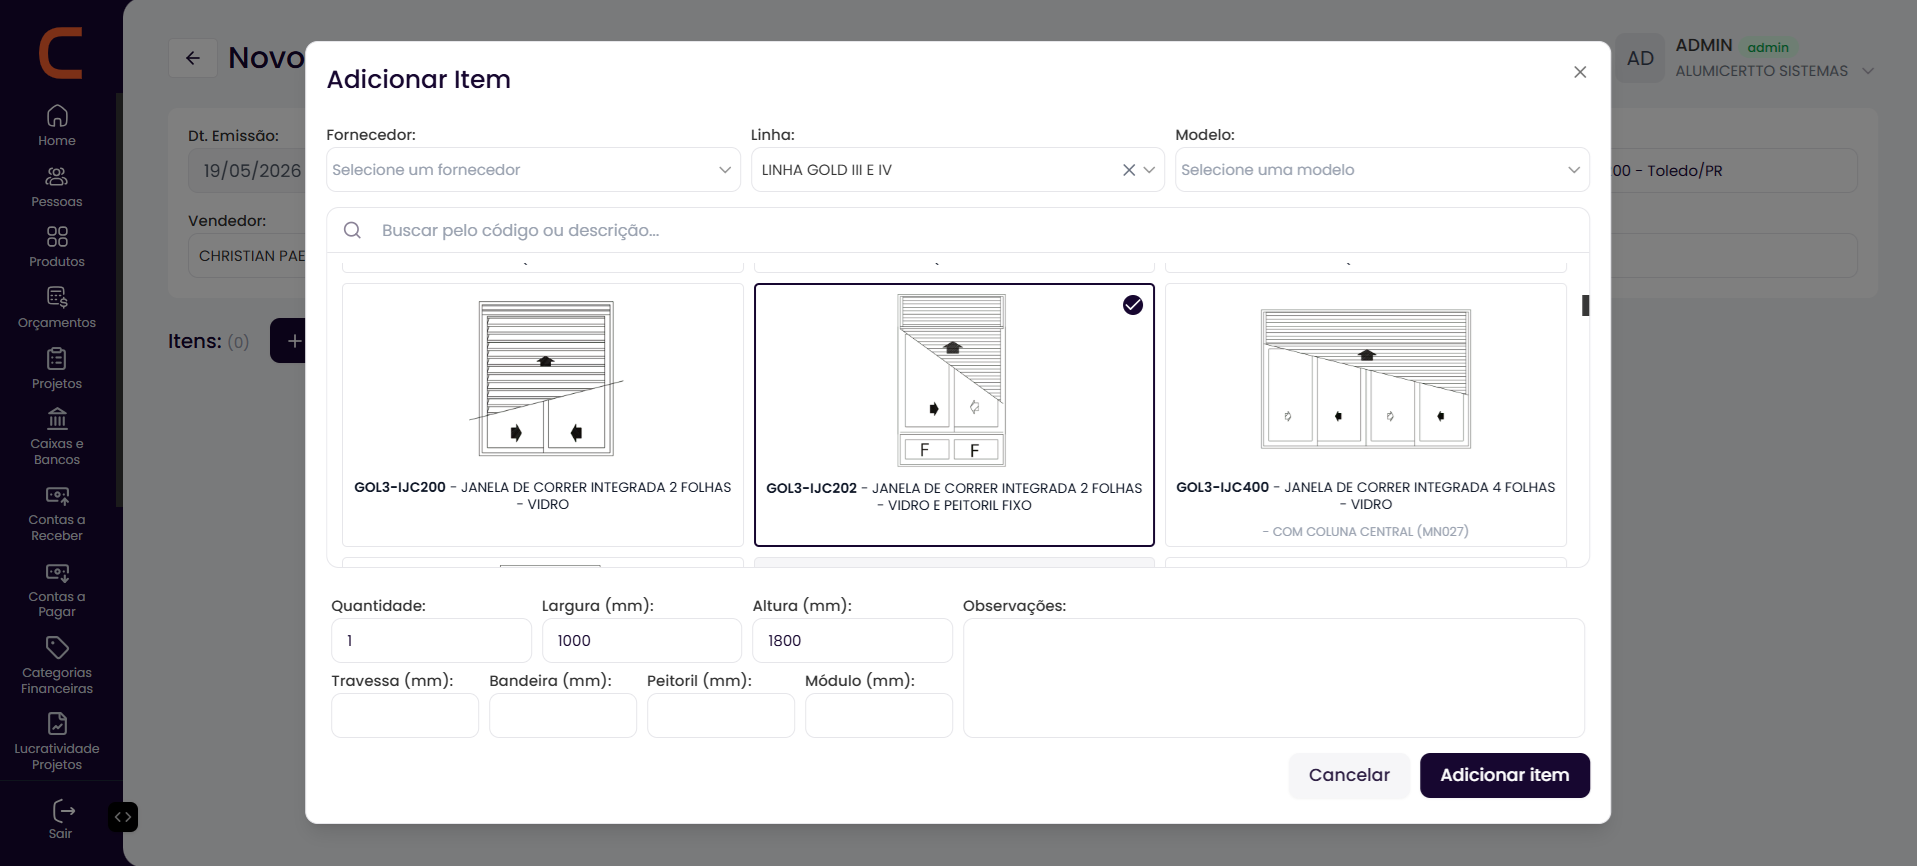The width and height of the screenshot is (1917, 866).
Task: Open Pessoas in the sidebar
Action: [57, 176]
